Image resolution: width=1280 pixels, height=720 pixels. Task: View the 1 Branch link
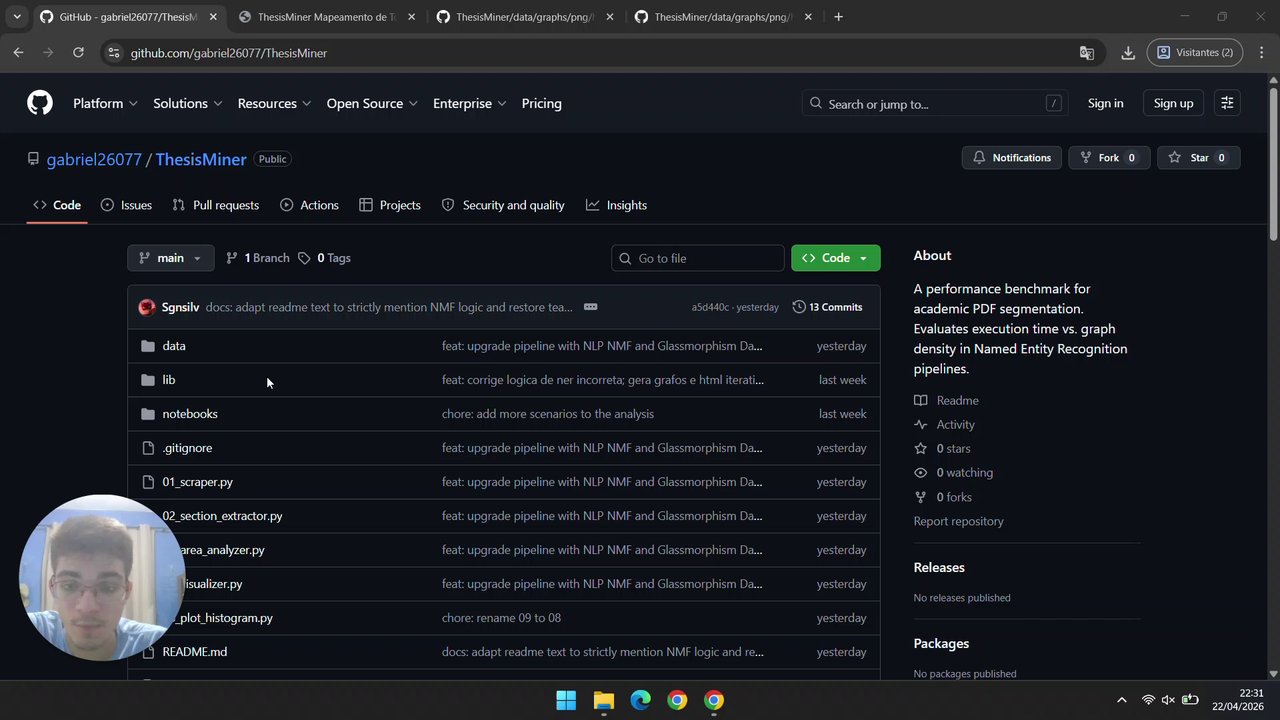click(257, 258)
